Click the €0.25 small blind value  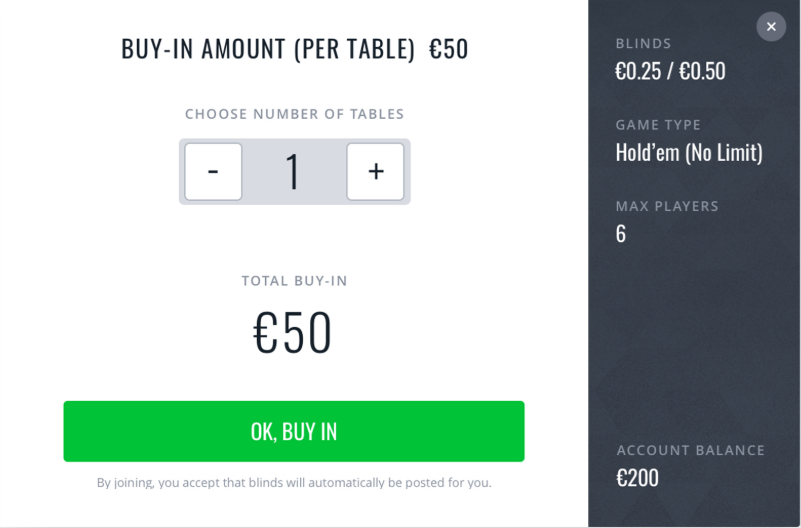[x=637, y=71]
